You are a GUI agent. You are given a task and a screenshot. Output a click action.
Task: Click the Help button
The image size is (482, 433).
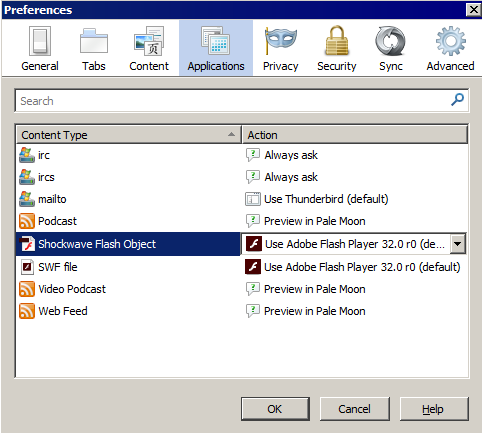pyautogui.click(x=434, y=409)
